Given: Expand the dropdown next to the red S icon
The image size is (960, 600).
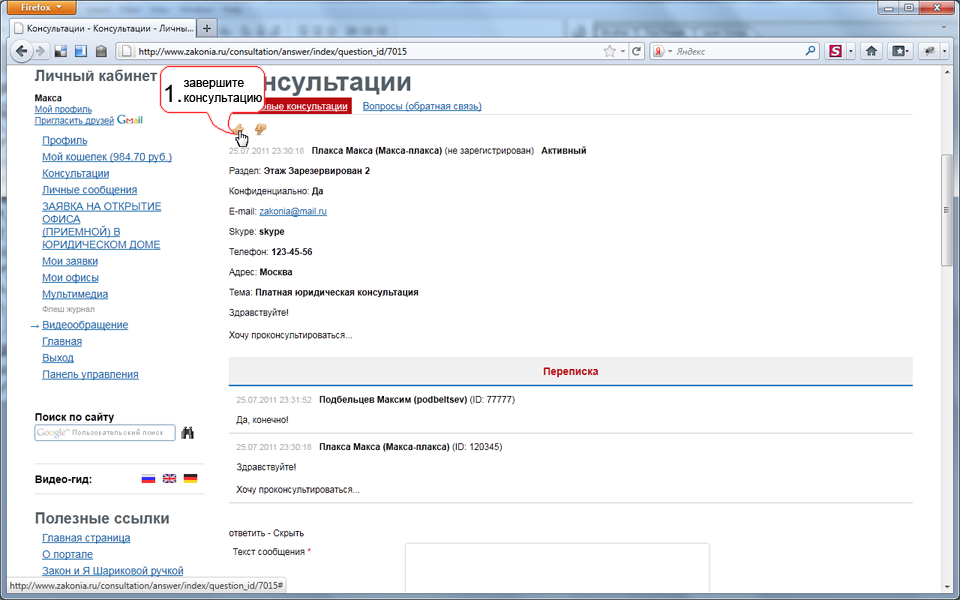Looking at the screenshot, I should [850, 51].
